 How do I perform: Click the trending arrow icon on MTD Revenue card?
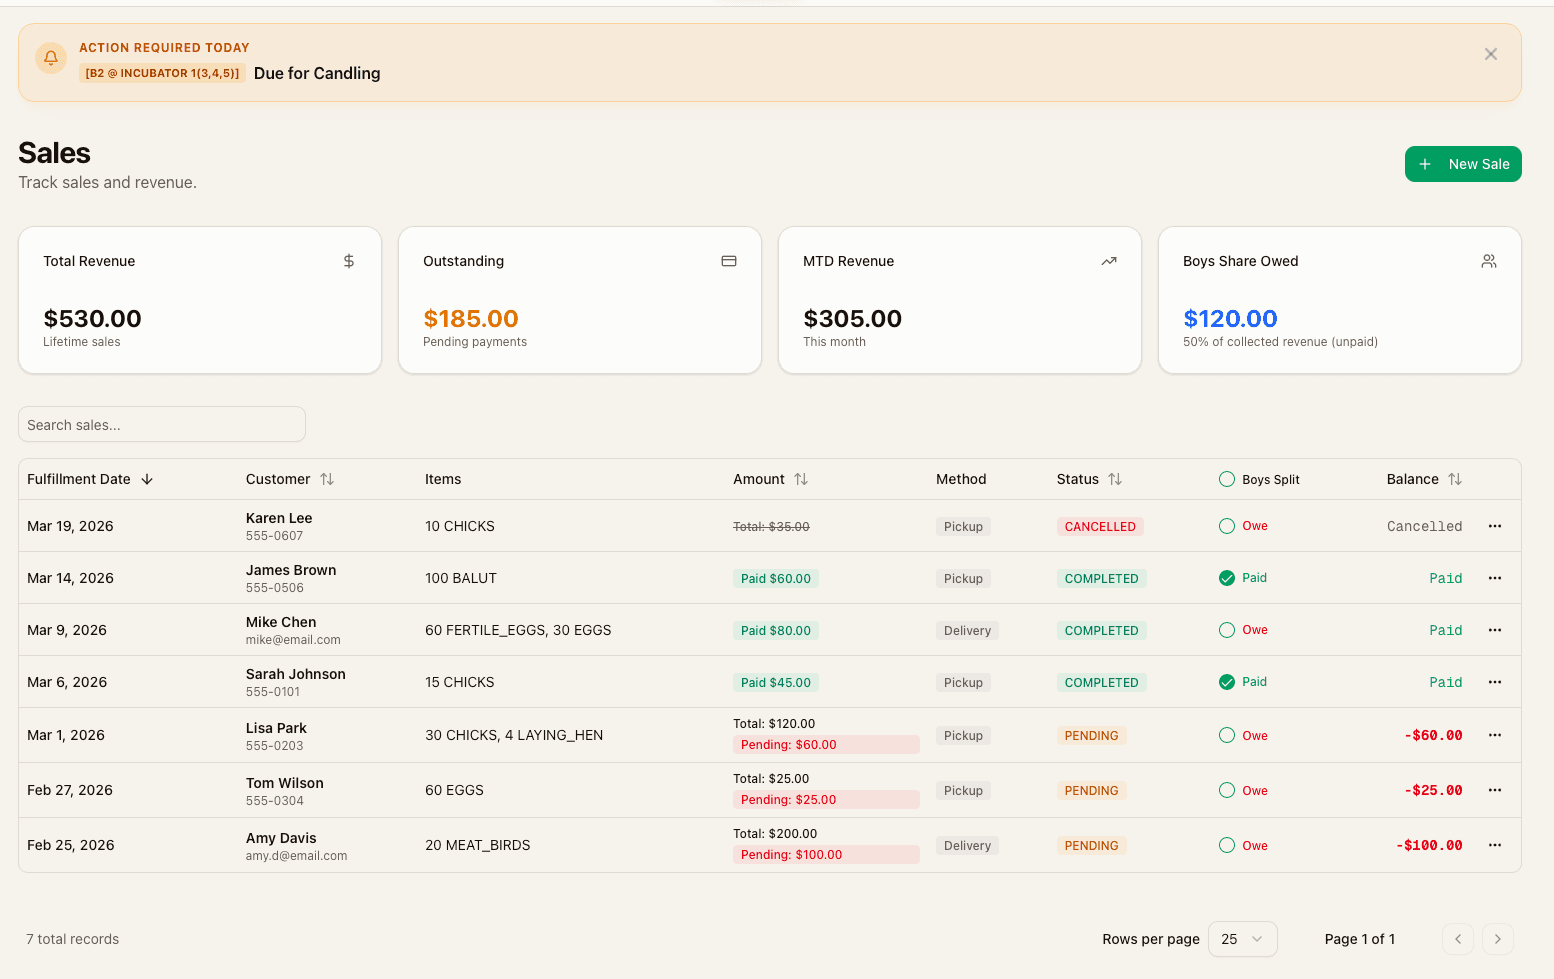[1108, 260]
